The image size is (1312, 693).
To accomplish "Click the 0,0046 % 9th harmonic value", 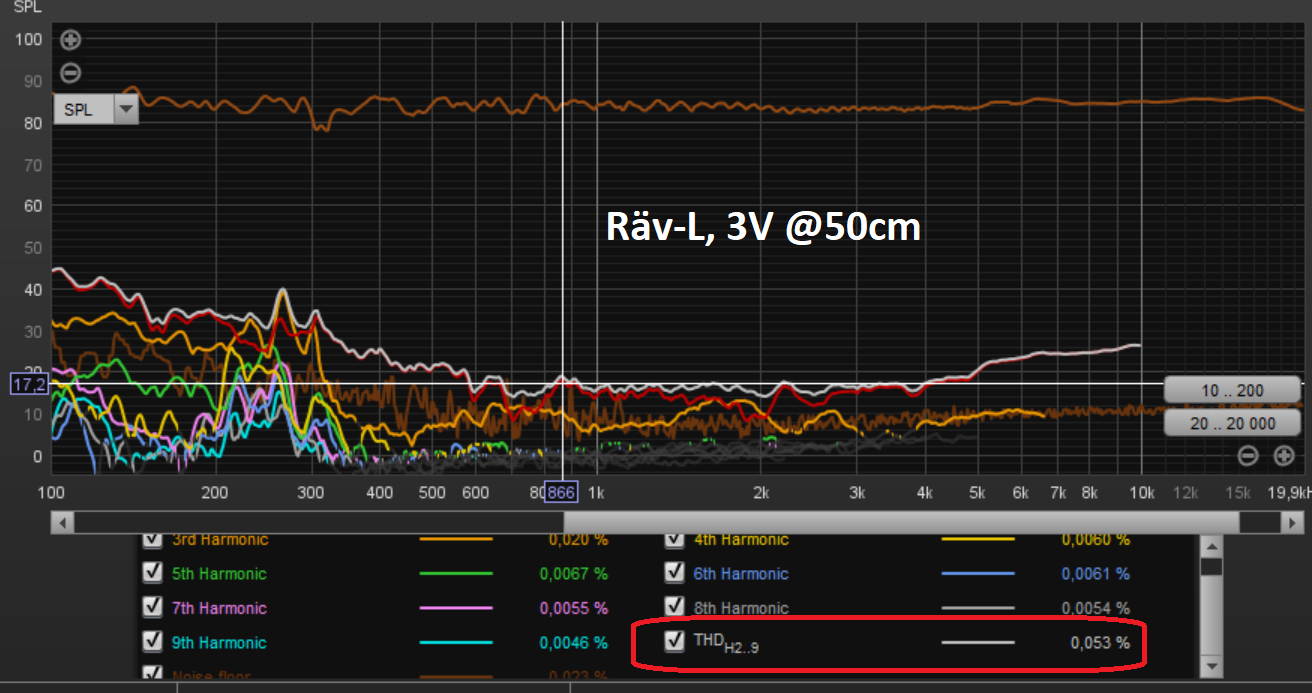I will point(573,642).
